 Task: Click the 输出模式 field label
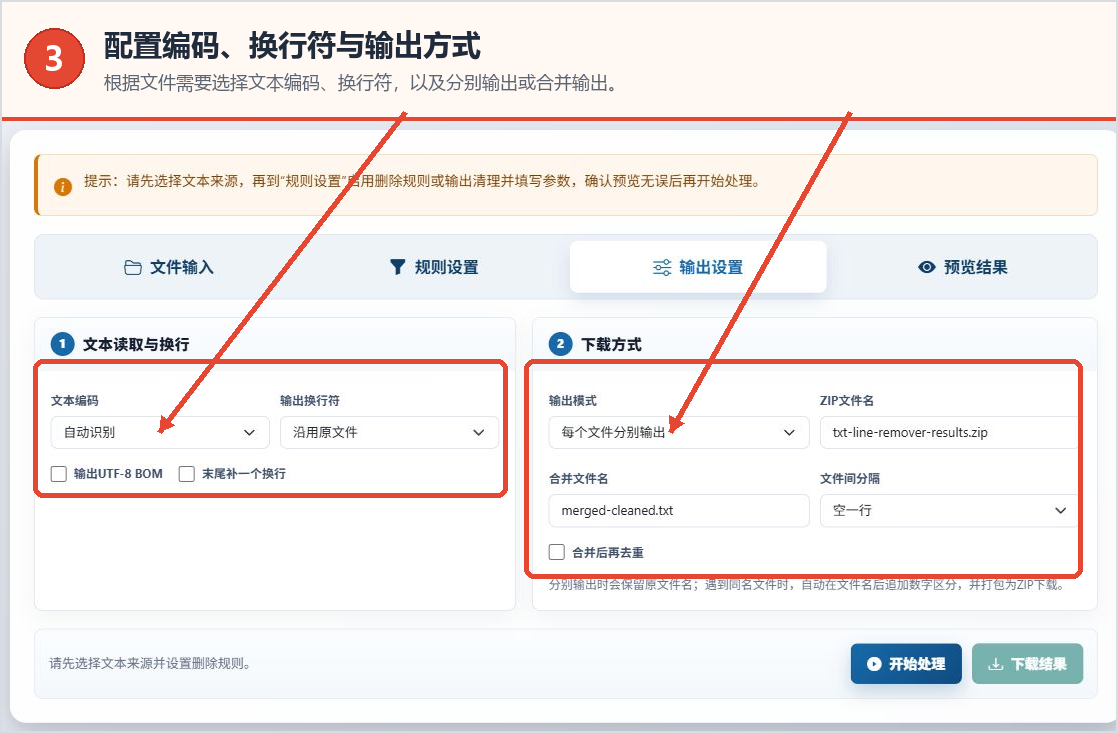[573, 401]
